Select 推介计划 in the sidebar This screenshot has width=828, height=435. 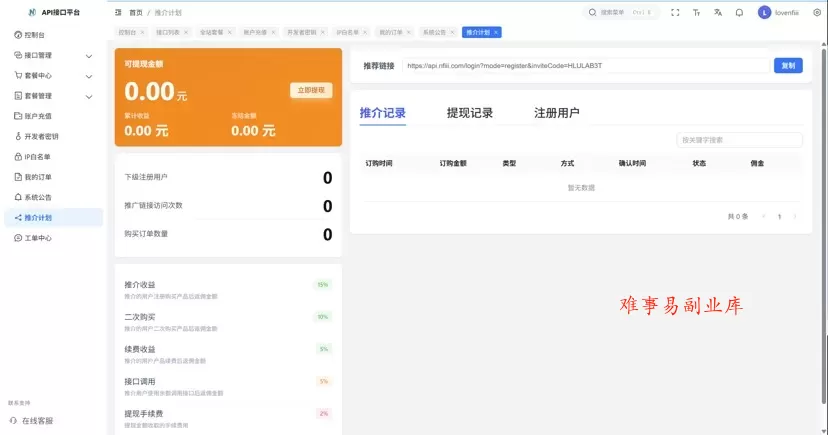point(53,218)
